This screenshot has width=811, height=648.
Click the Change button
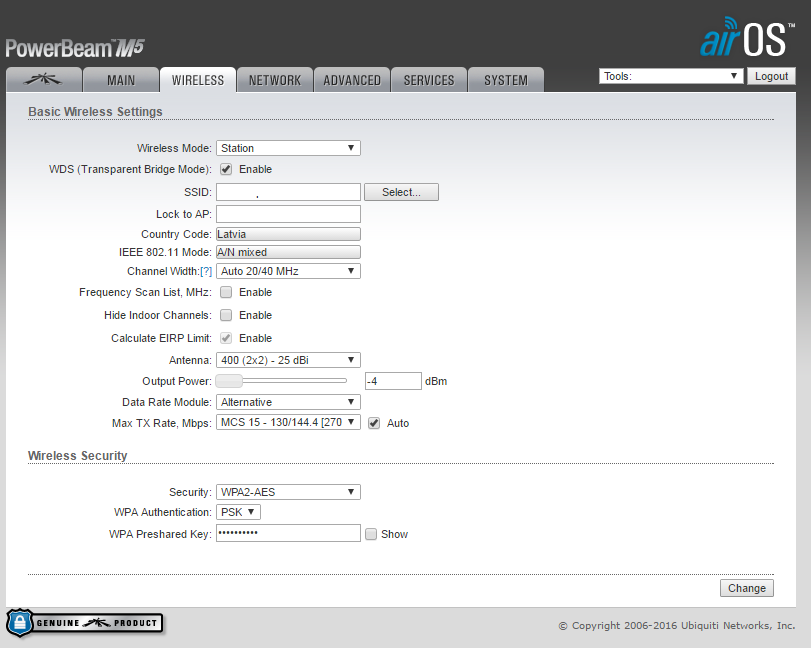(x=747, y=588)
